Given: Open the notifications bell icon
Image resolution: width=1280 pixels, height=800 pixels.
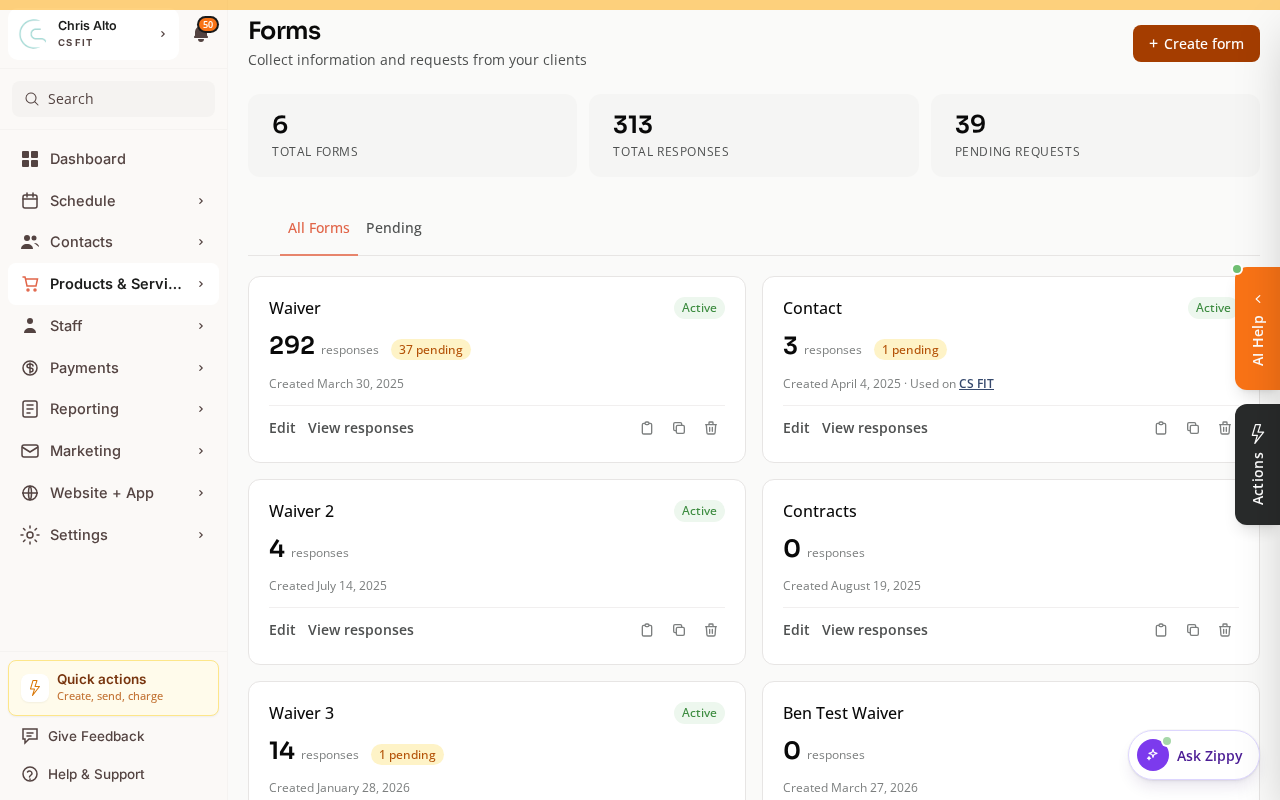Looking at the screenshot, I should (201, 34).
